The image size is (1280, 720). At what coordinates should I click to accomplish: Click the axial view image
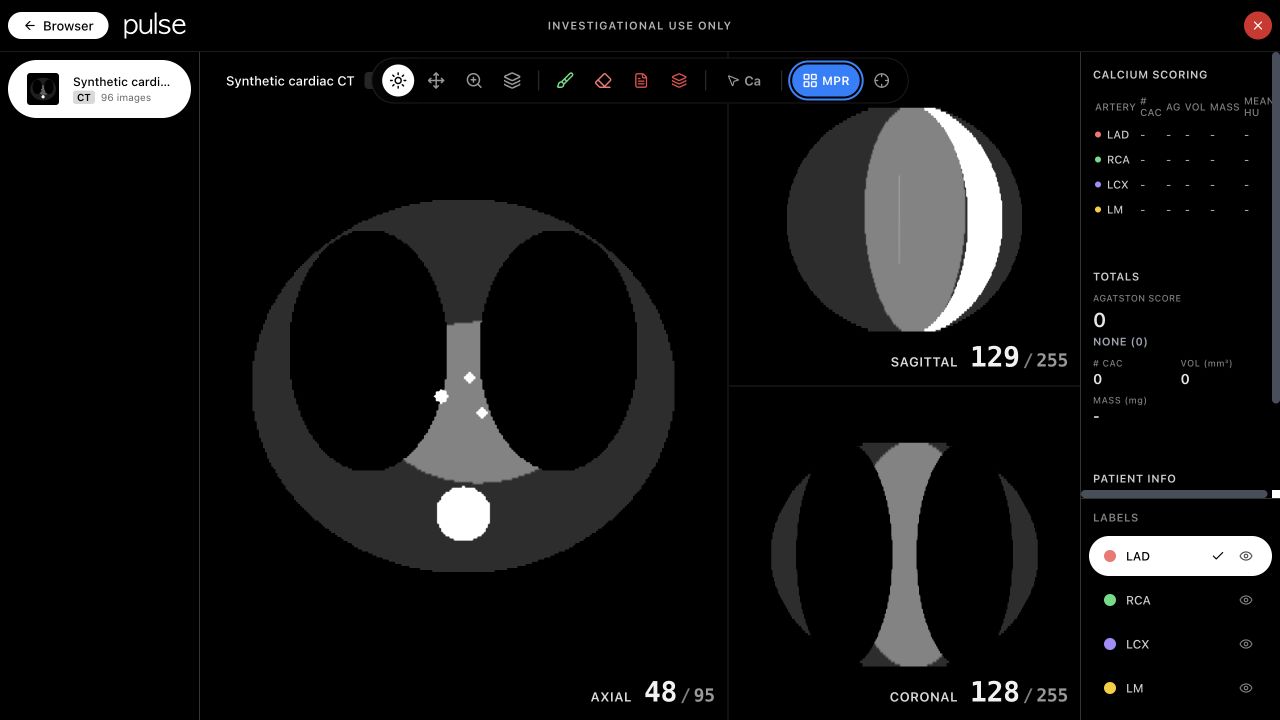463,386
